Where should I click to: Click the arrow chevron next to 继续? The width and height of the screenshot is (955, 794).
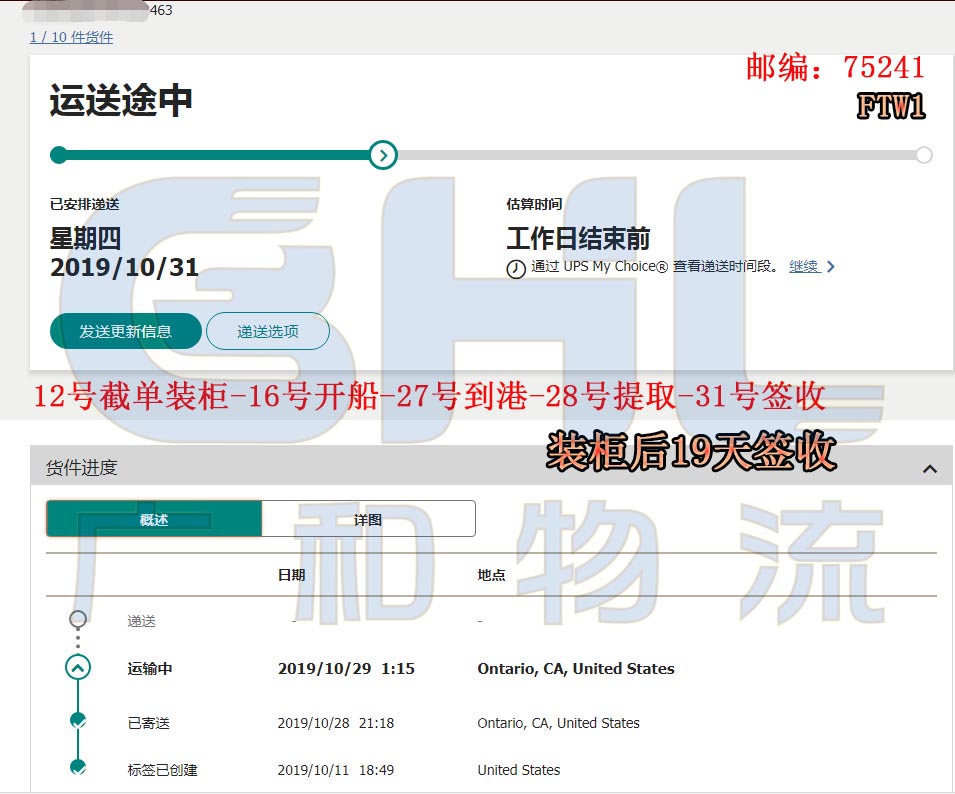click(x=831, y=267)
